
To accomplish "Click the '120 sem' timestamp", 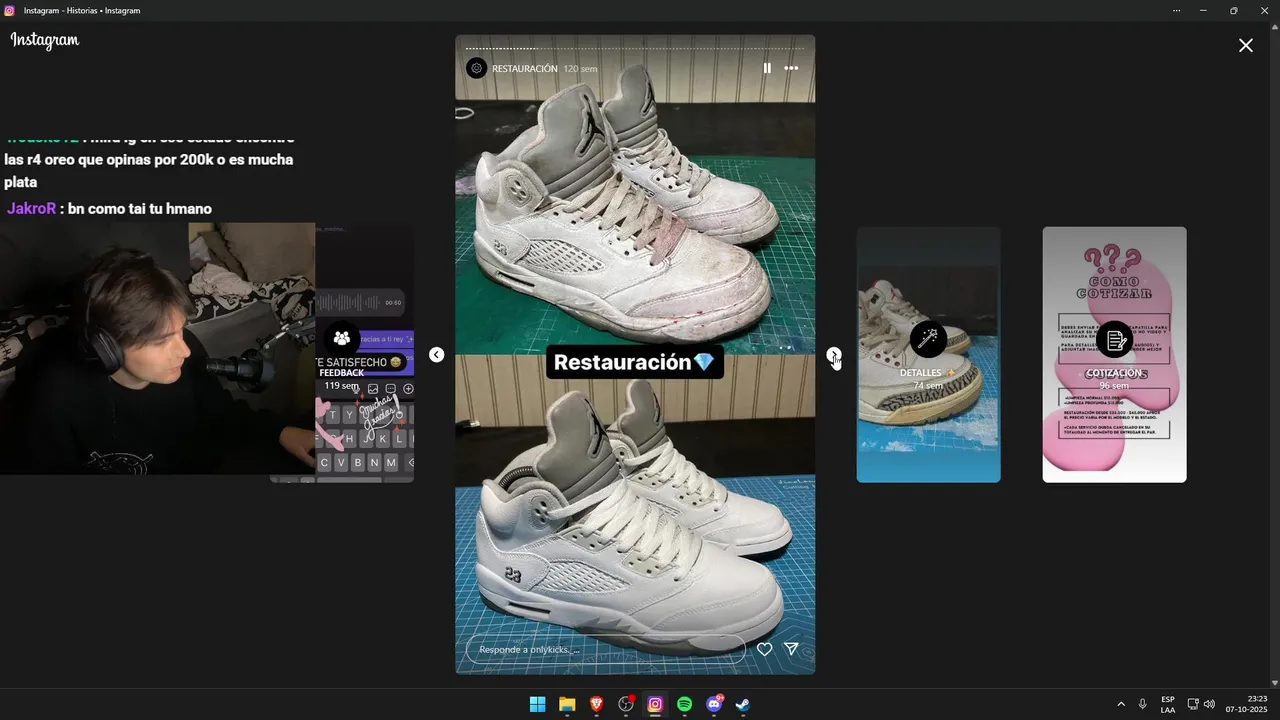I will (x=580, y=69).
